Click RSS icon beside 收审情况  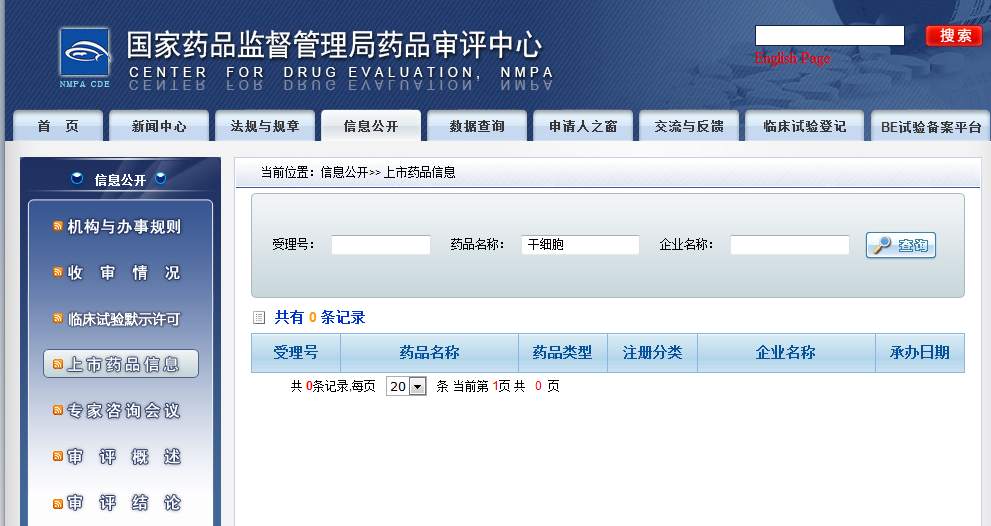coord(58,272)
